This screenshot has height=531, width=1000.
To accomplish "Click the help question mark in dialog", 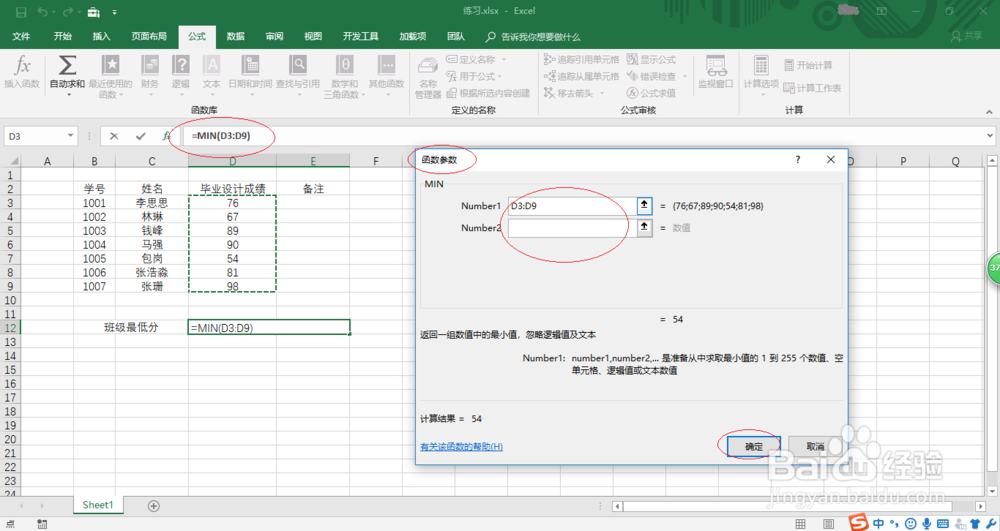I will 798,159.
